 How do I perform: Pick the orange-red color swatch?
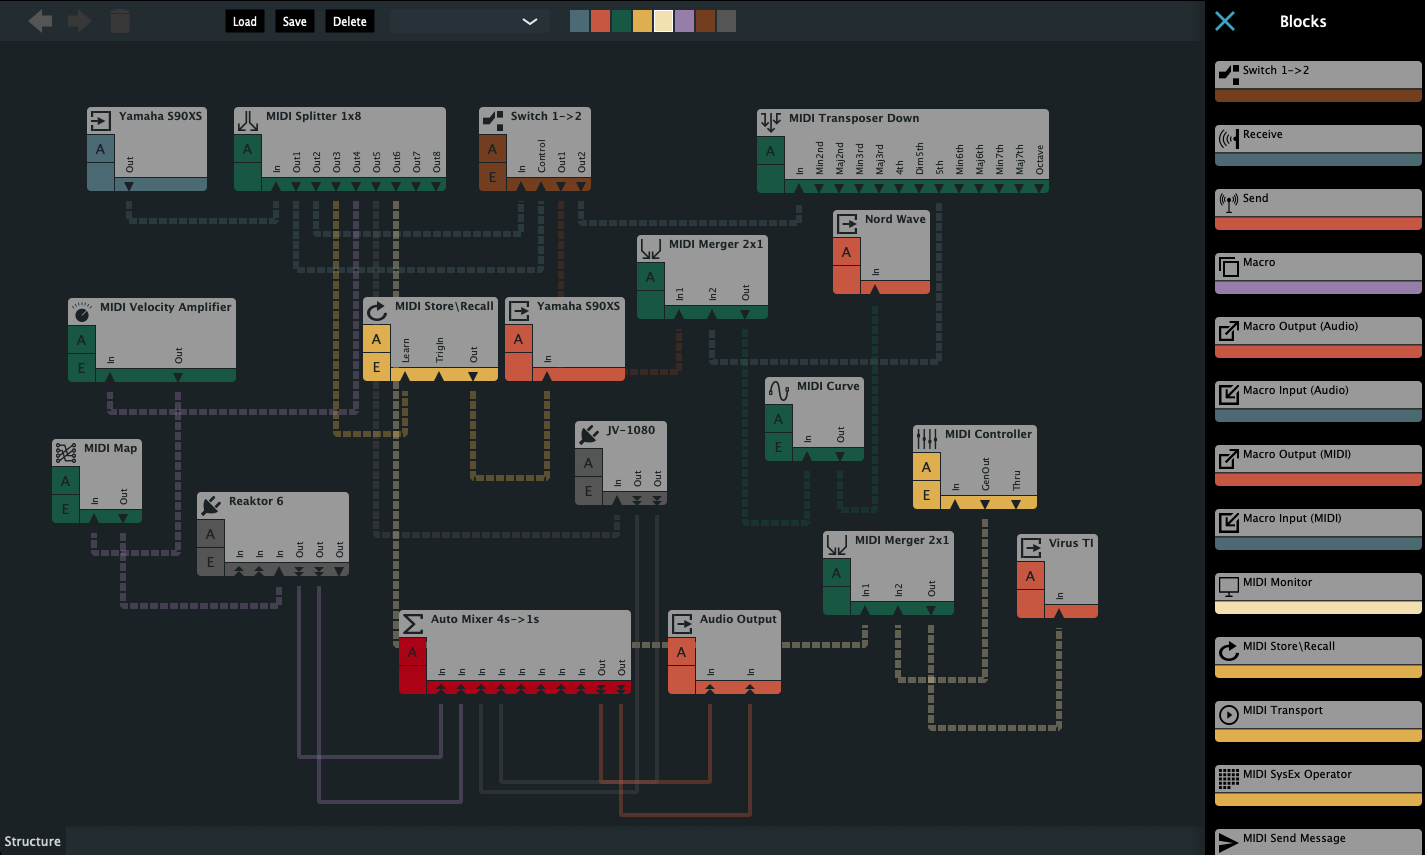tap(600, 21)
